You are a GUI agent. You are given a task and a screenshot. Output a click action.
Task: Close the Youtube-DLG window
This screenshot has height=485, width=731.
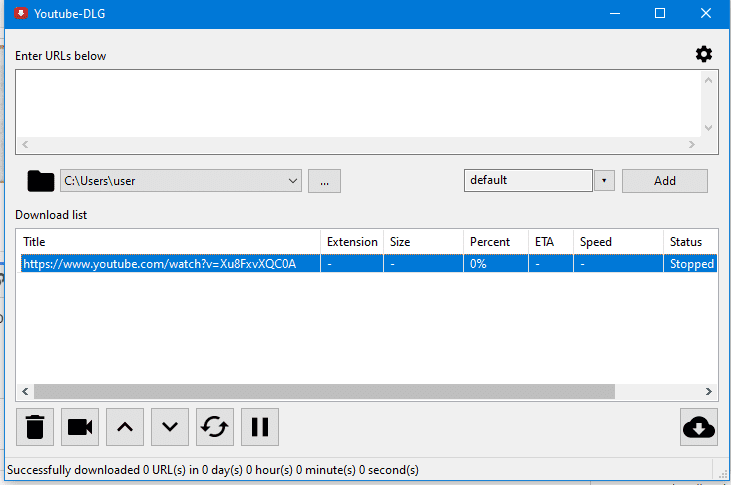click(706, 14)
